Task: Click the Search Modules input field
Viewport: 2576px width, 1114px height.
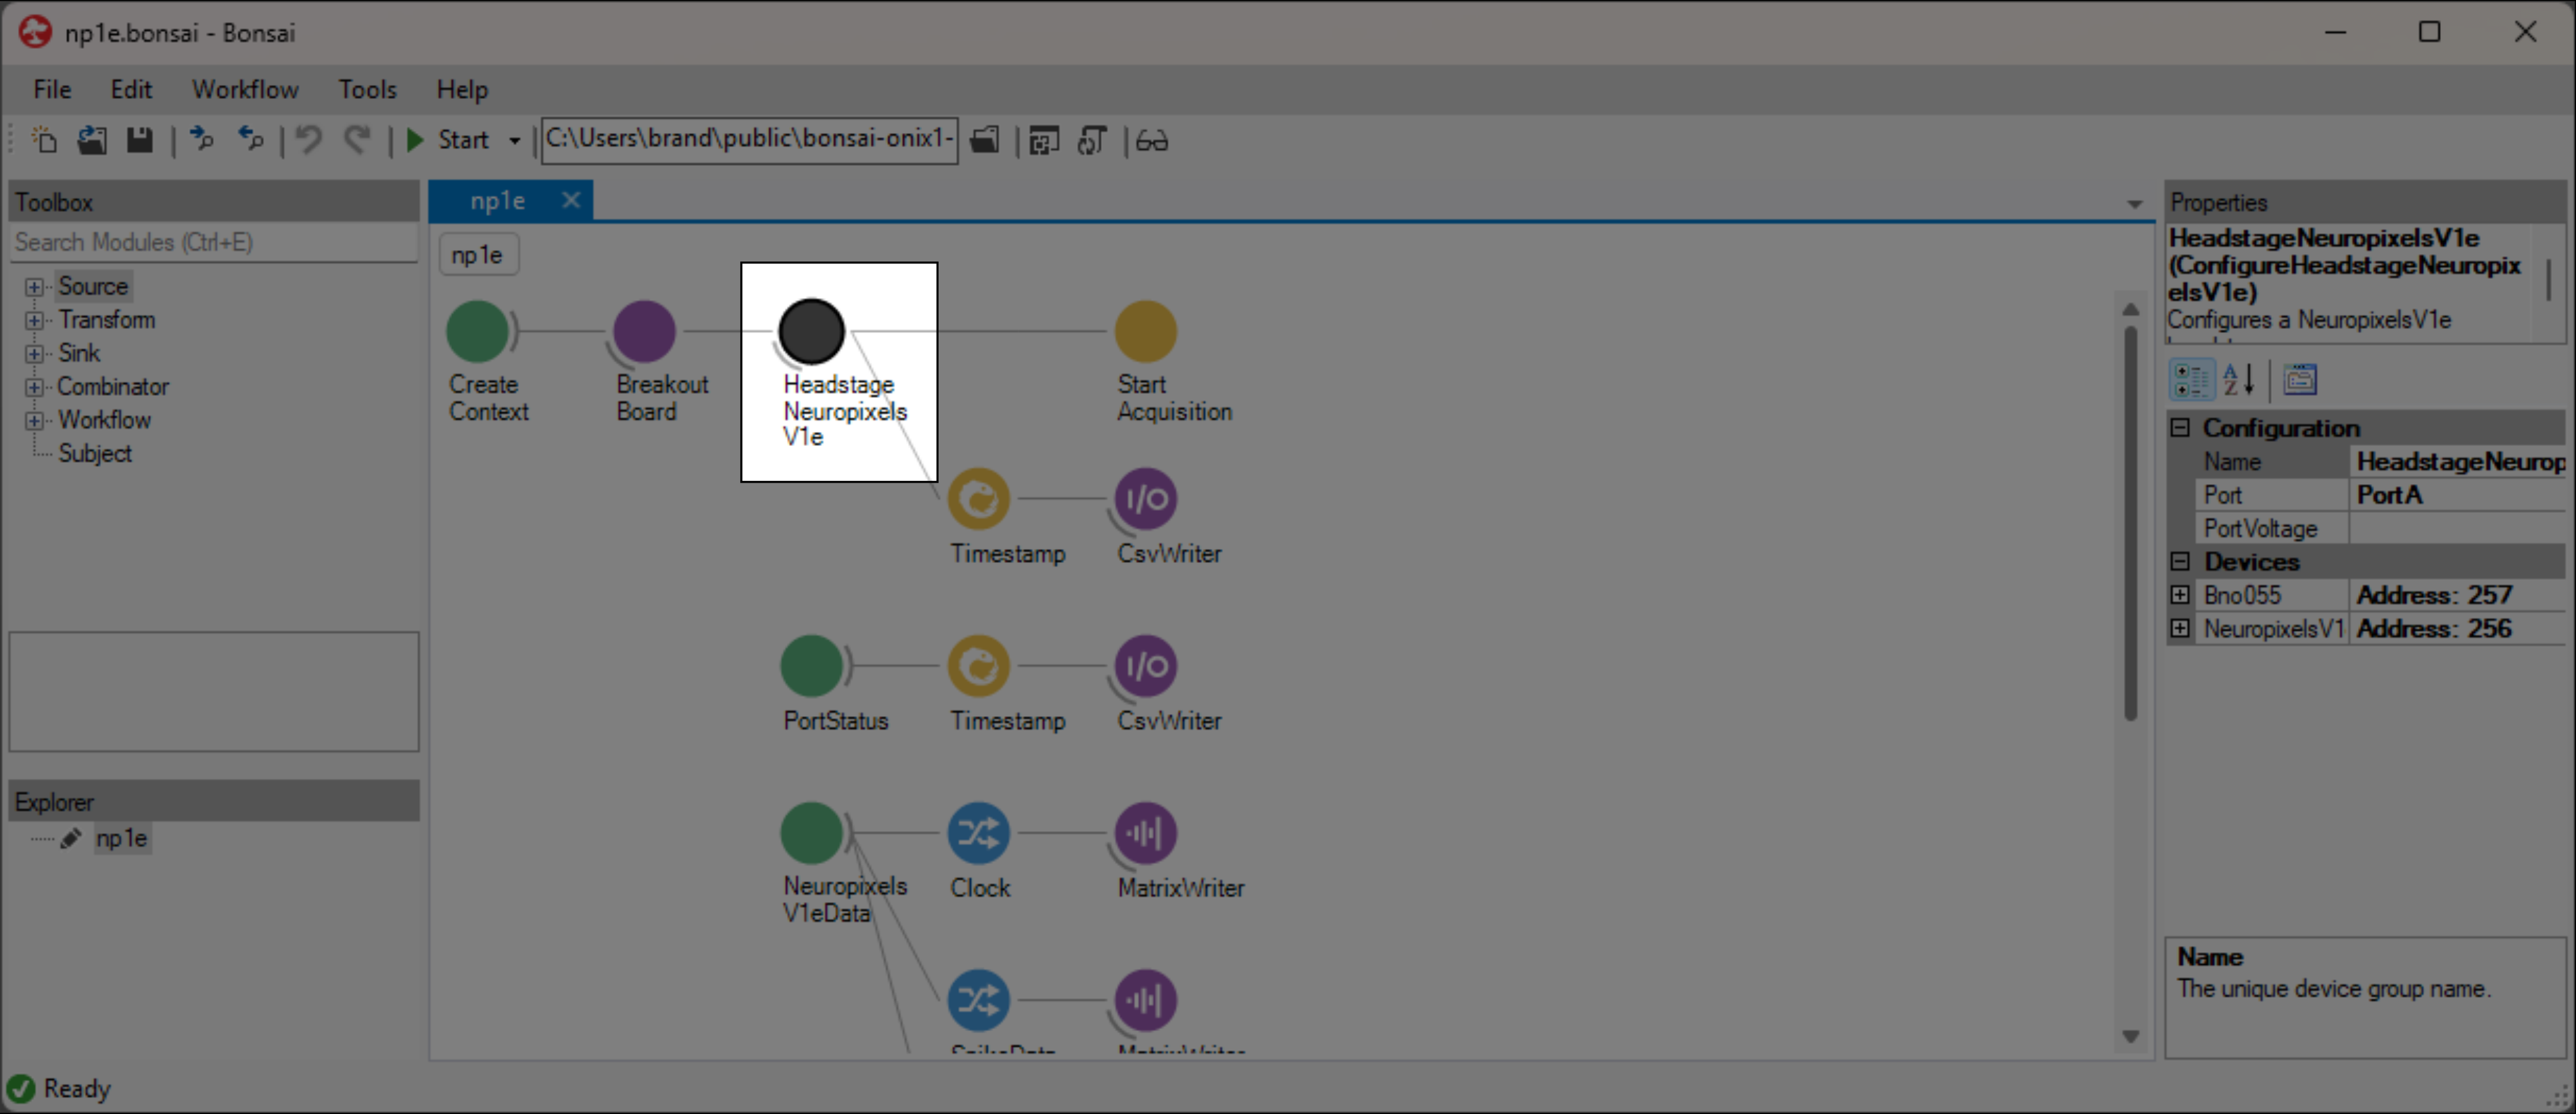Action: [213, 242]
